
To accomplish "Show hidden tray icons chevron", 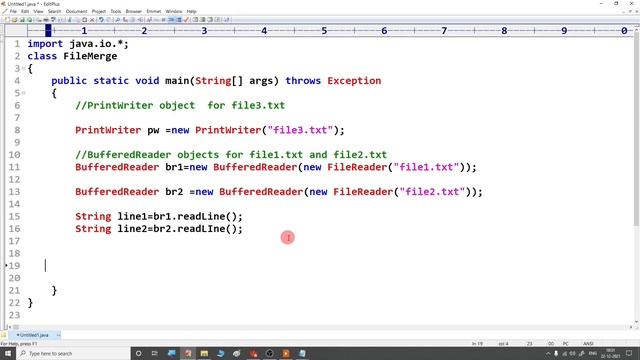I will 548,353.
